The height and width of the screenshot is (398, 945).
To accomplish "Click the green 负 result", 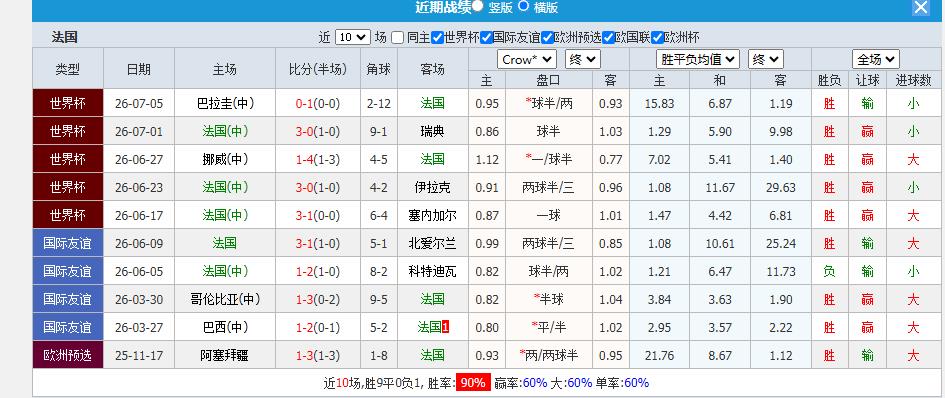I will (x=829, y=271).
